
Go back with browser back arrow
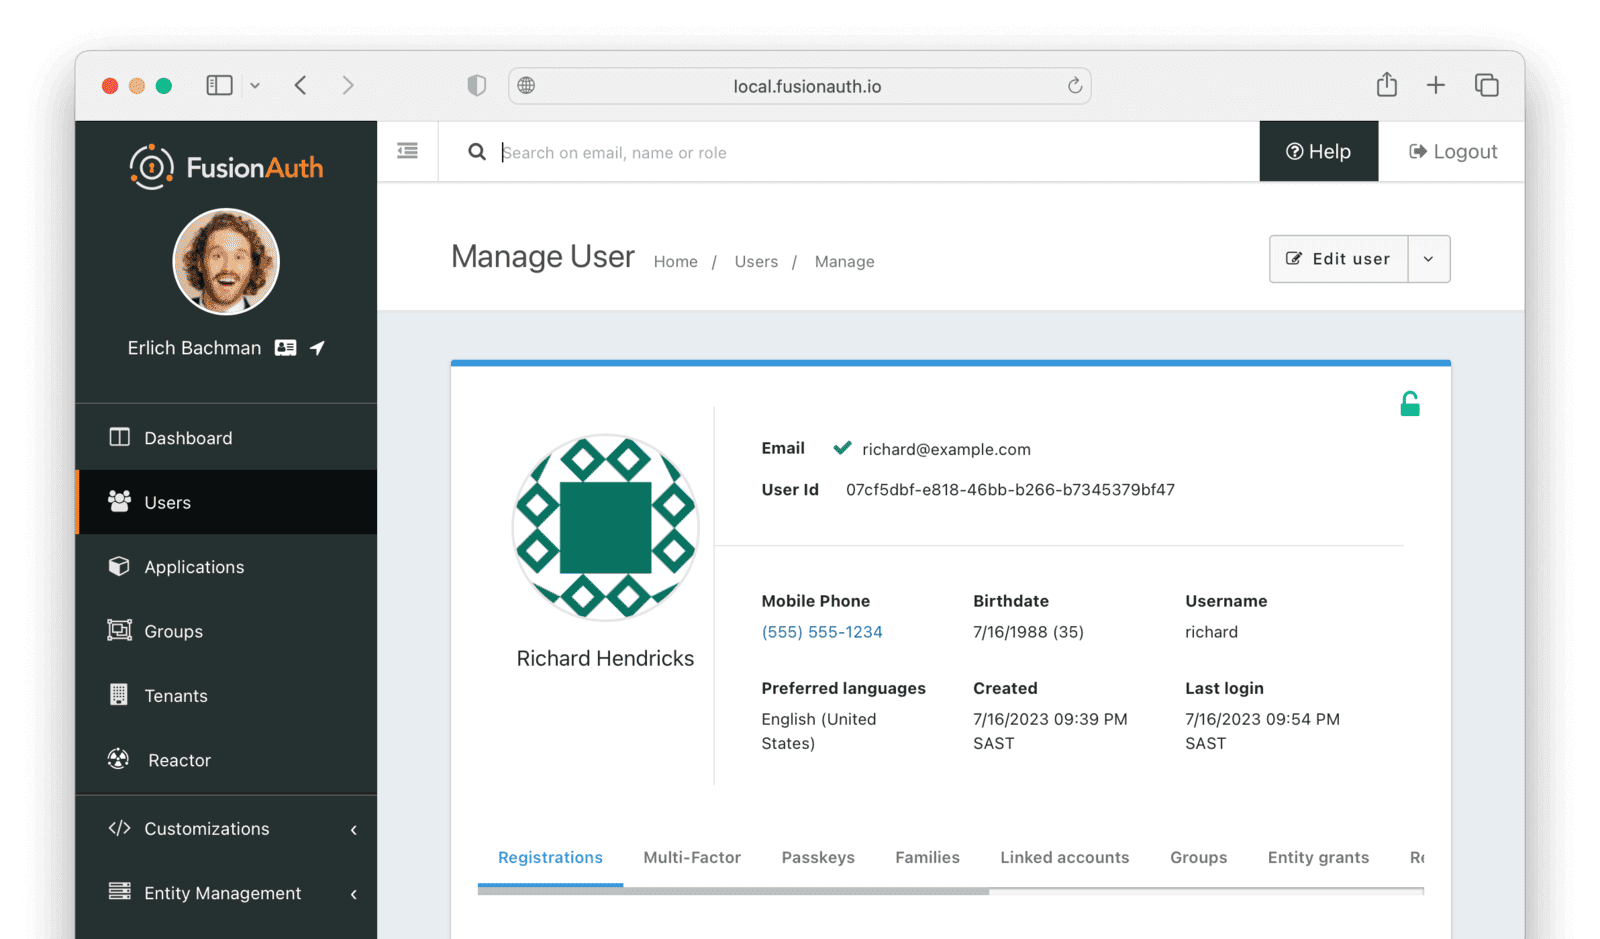[301, 85]
